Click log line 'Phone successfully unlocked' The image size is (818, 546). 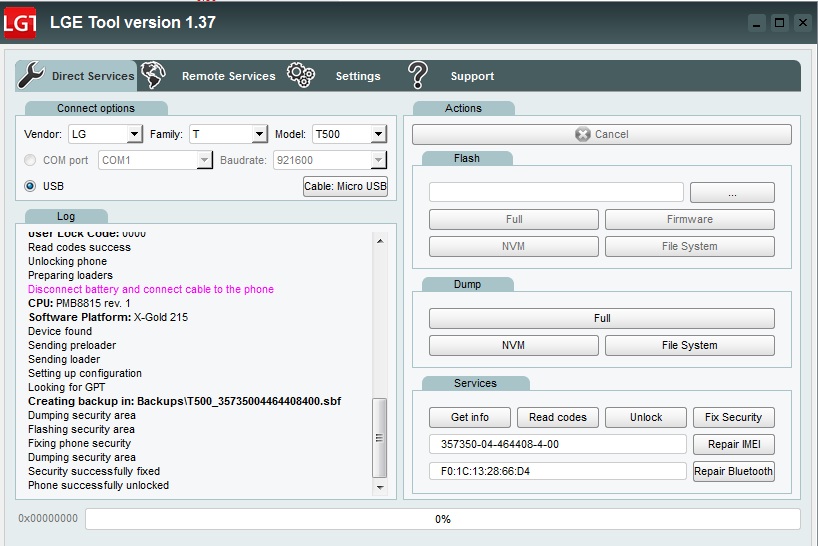[99, 486]
